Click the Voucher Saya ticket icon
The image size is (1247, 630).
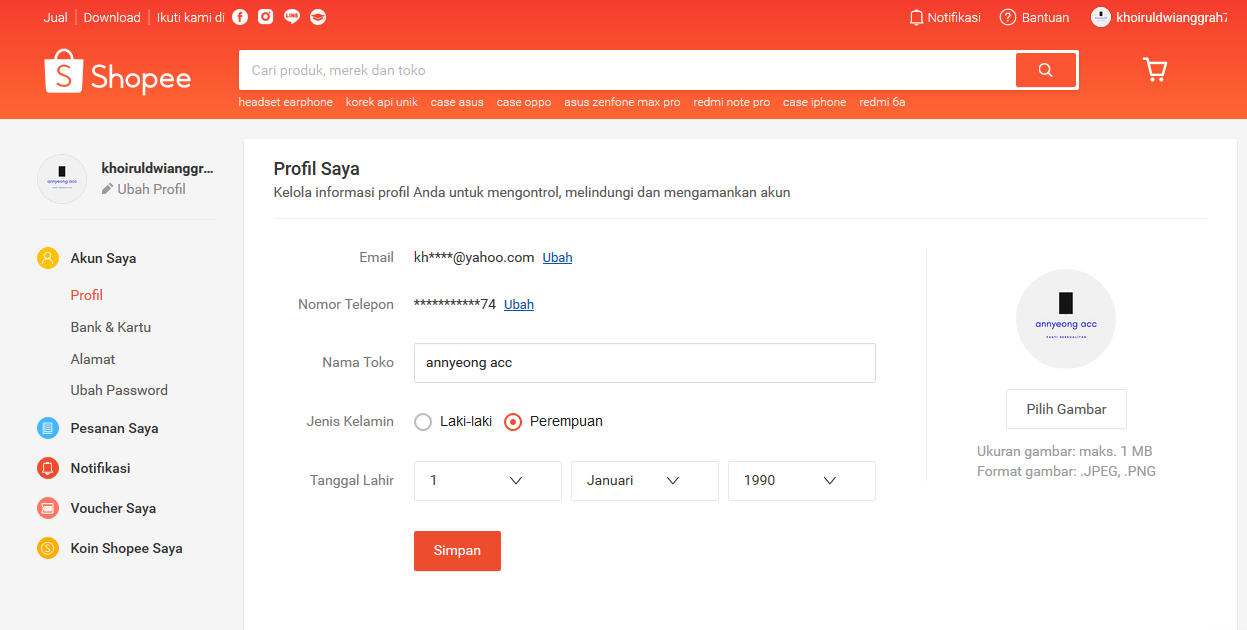[47, 508]
